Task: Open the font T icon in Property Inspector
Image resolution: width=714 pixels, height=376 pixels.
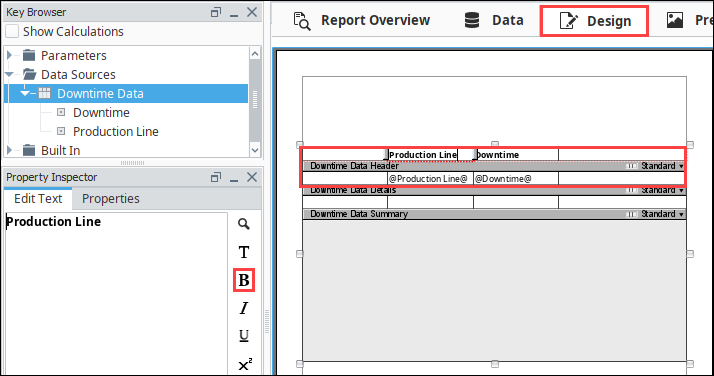Action: click(x=244, y=252)
